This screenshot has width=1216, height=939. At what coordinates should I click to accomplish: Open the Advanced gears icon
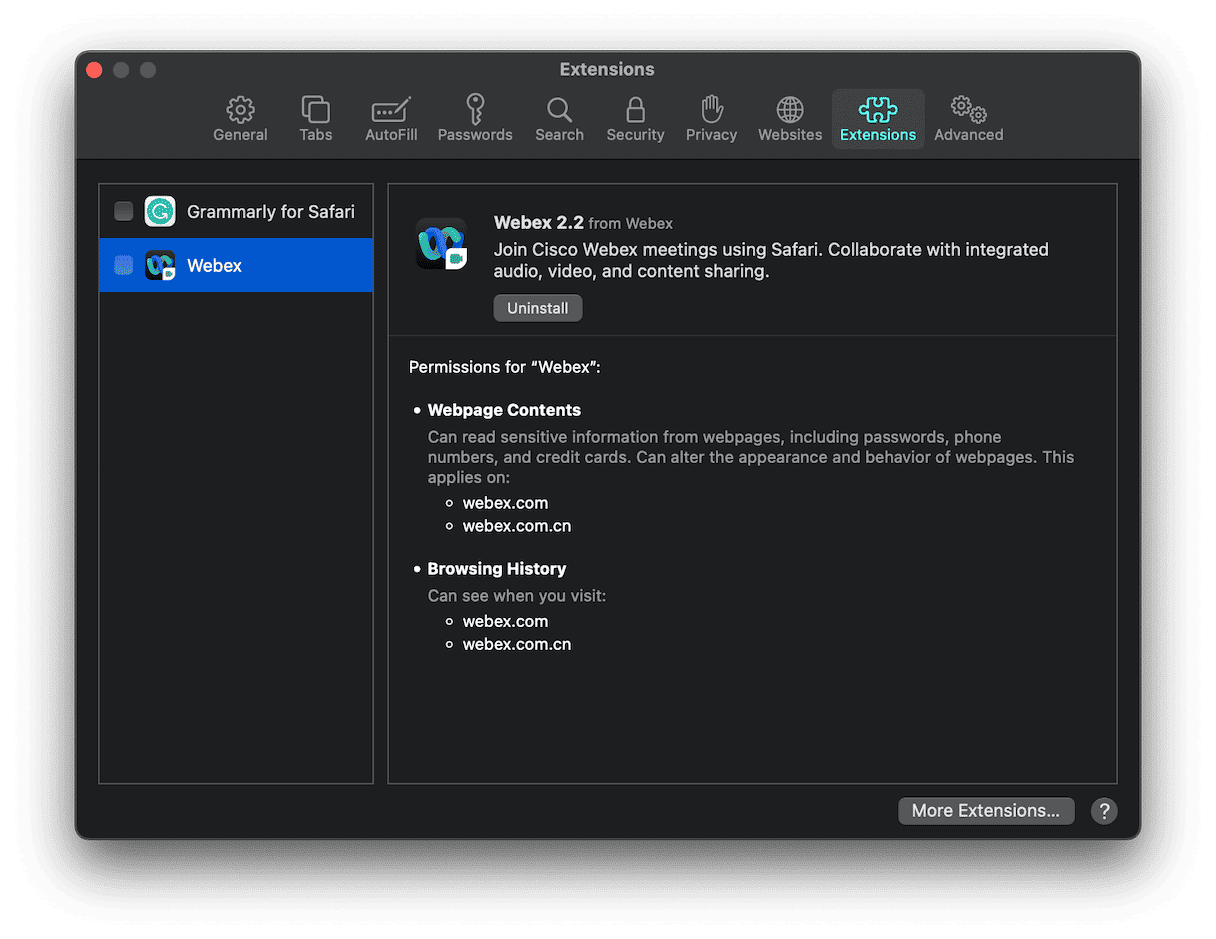coord(968,109)
